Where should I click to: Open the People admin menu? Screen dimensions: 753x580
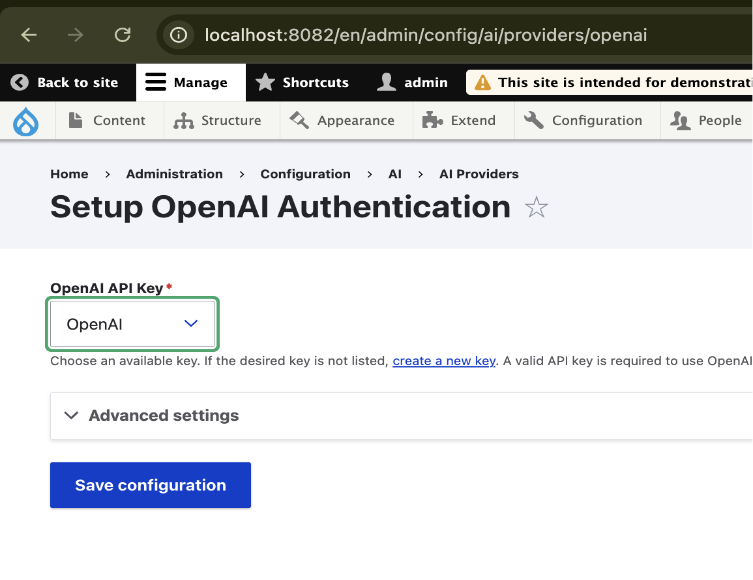706,121
